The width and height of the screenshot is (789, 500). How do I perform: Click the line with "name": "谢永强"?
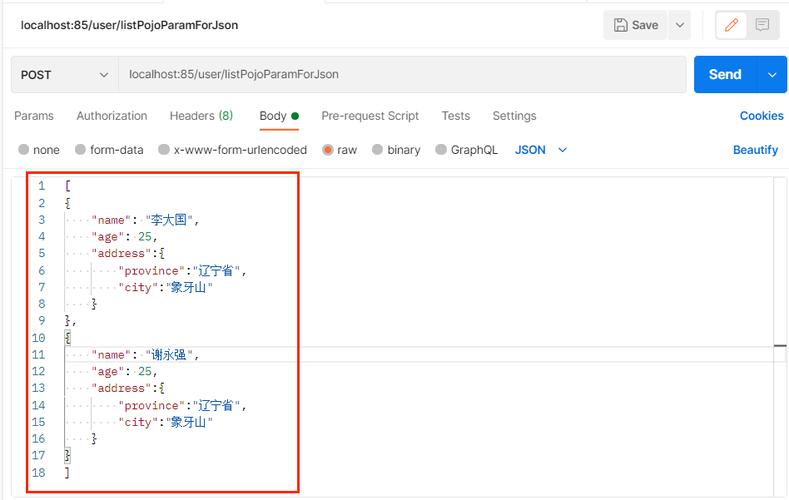tap(145, 355)
